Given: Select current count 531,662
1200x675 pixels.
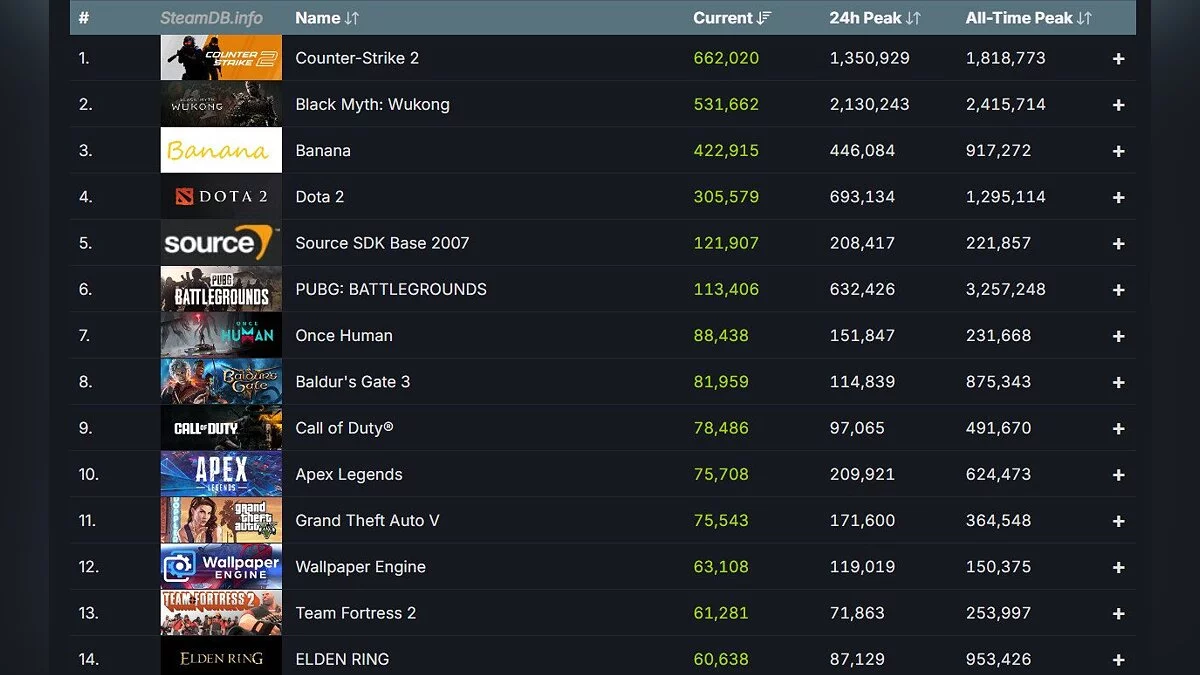Looking at the screenshot, I should (x=726, y=104).
